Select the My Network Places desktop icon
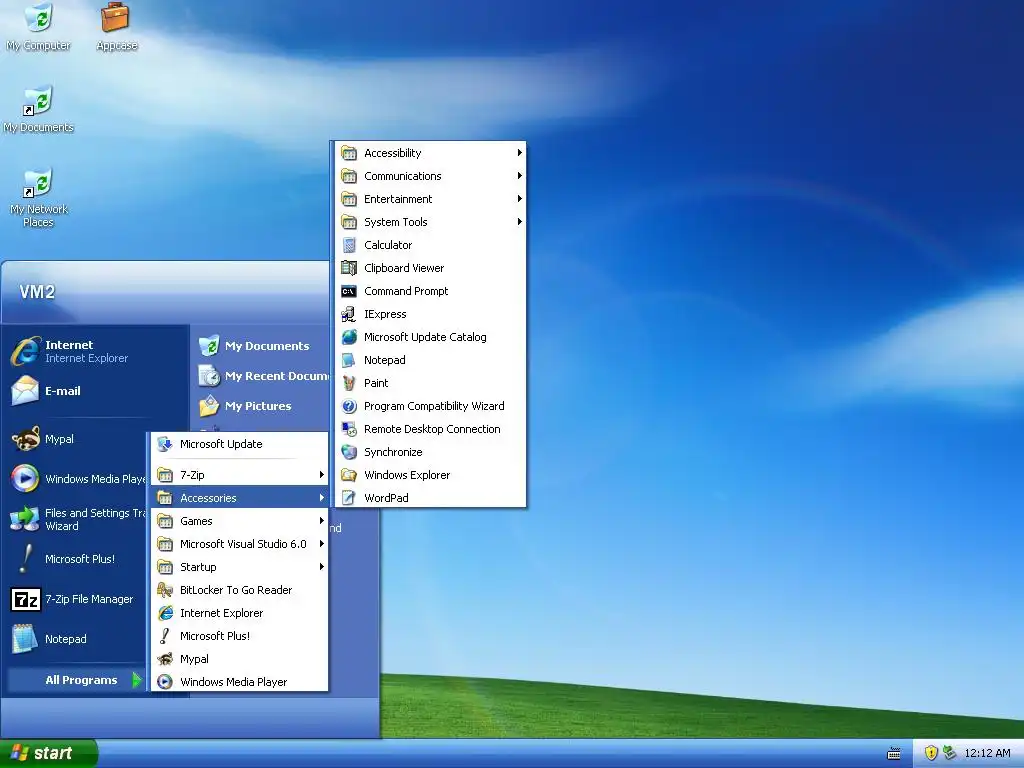Image resolution: width=1024 pixels, height=768 pixels. pos(39,183)
